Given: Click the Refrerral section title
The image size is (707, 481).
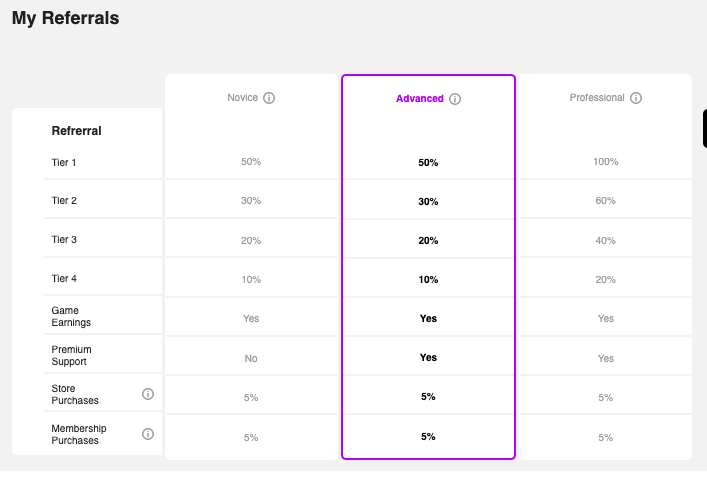Looking at the screenshot, I should (76, 131).
